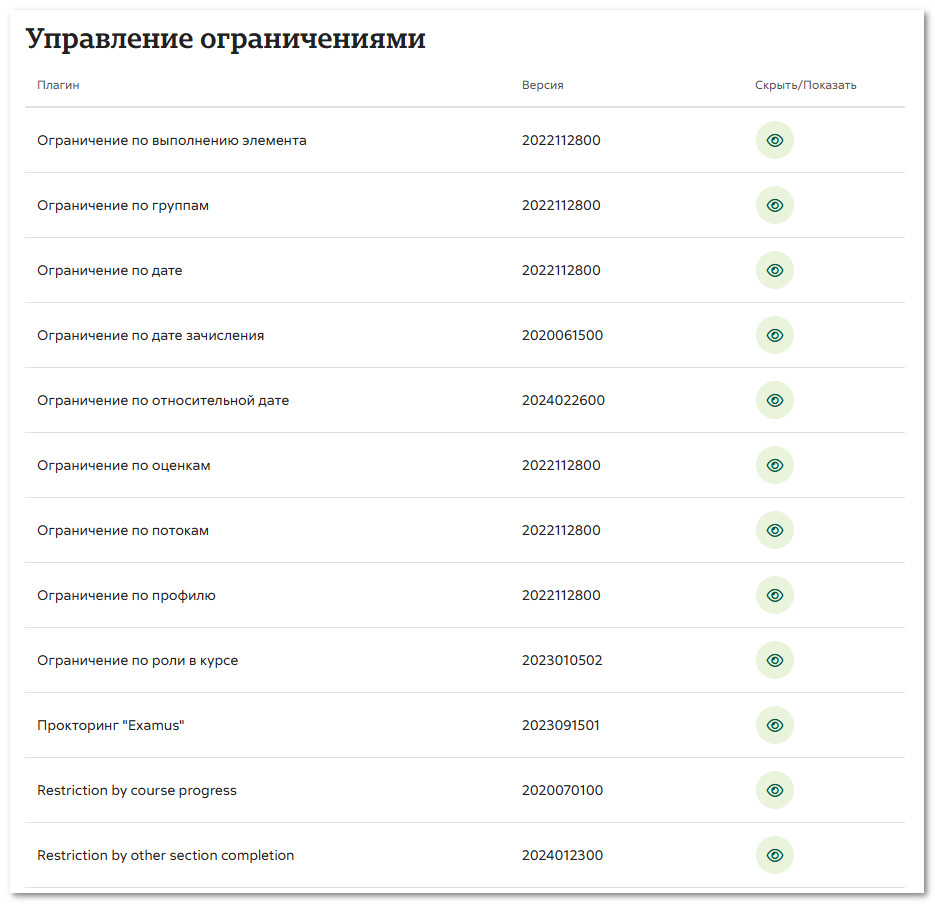The height and width of the screenshot is (904, 935).
Task: Click 'Restriction by other section completion' label
Action: tap(165, 856)
